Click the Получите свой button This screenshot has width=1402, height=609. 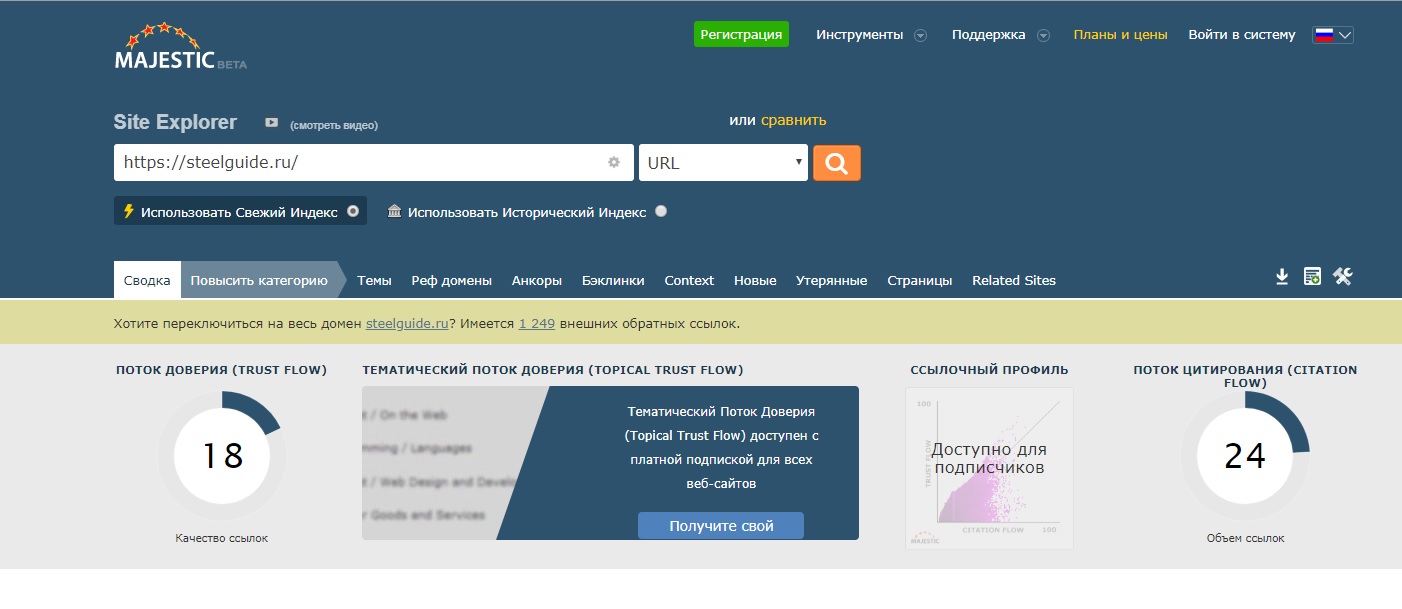coord(721,526)
